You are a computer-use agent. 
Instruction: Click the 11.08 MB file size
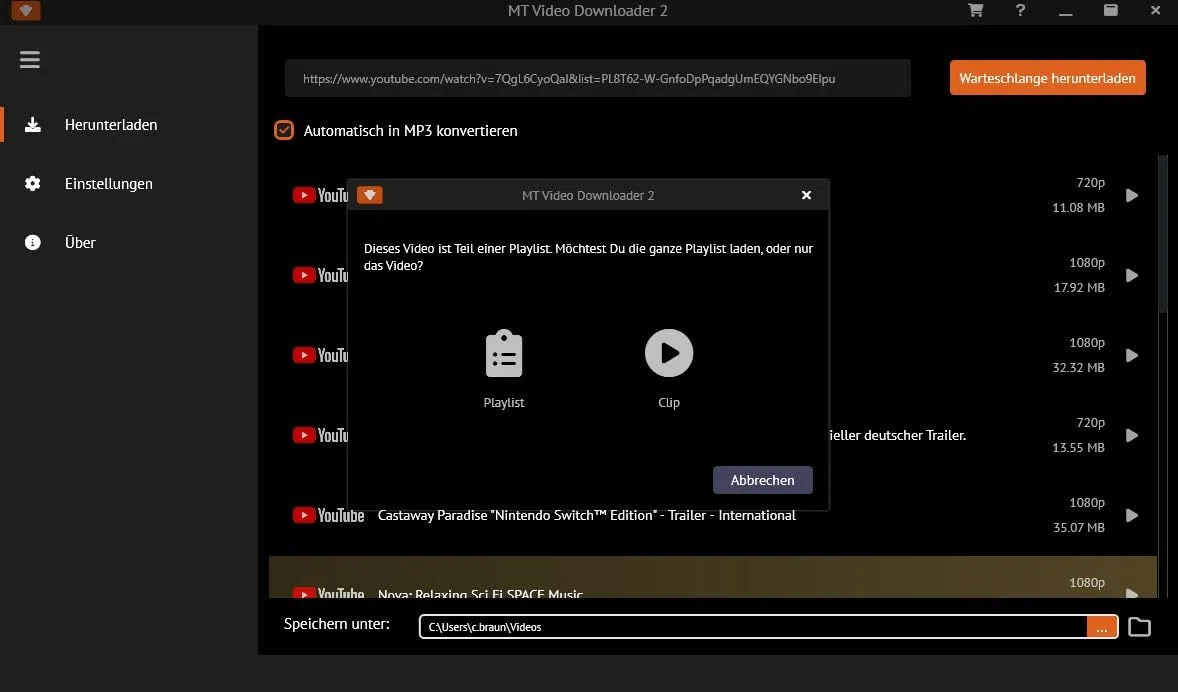tap(1078, 207)
